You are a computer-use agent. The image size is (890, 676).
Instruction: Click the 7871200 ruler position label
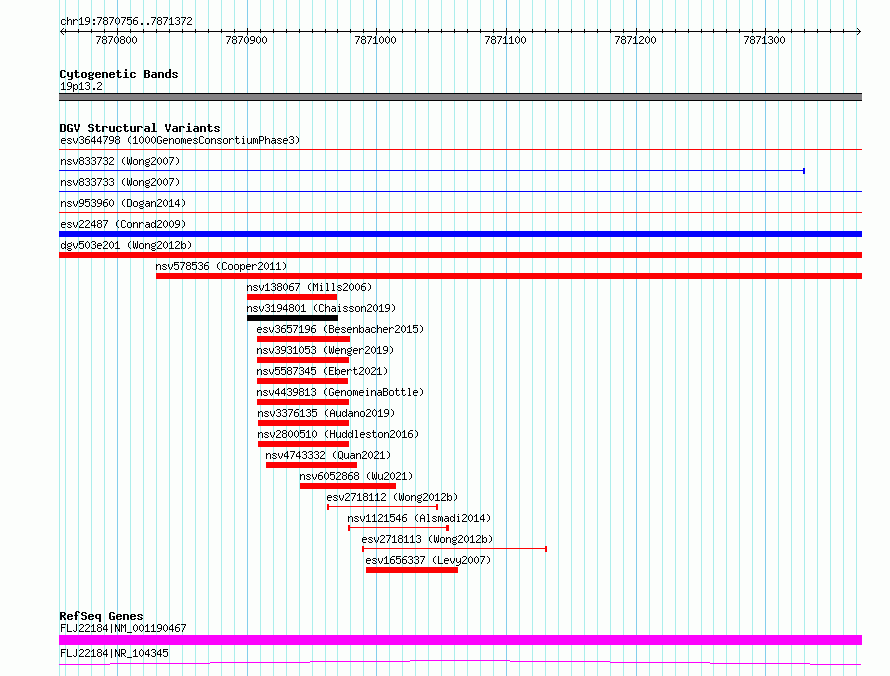click(x=635, y=40)
